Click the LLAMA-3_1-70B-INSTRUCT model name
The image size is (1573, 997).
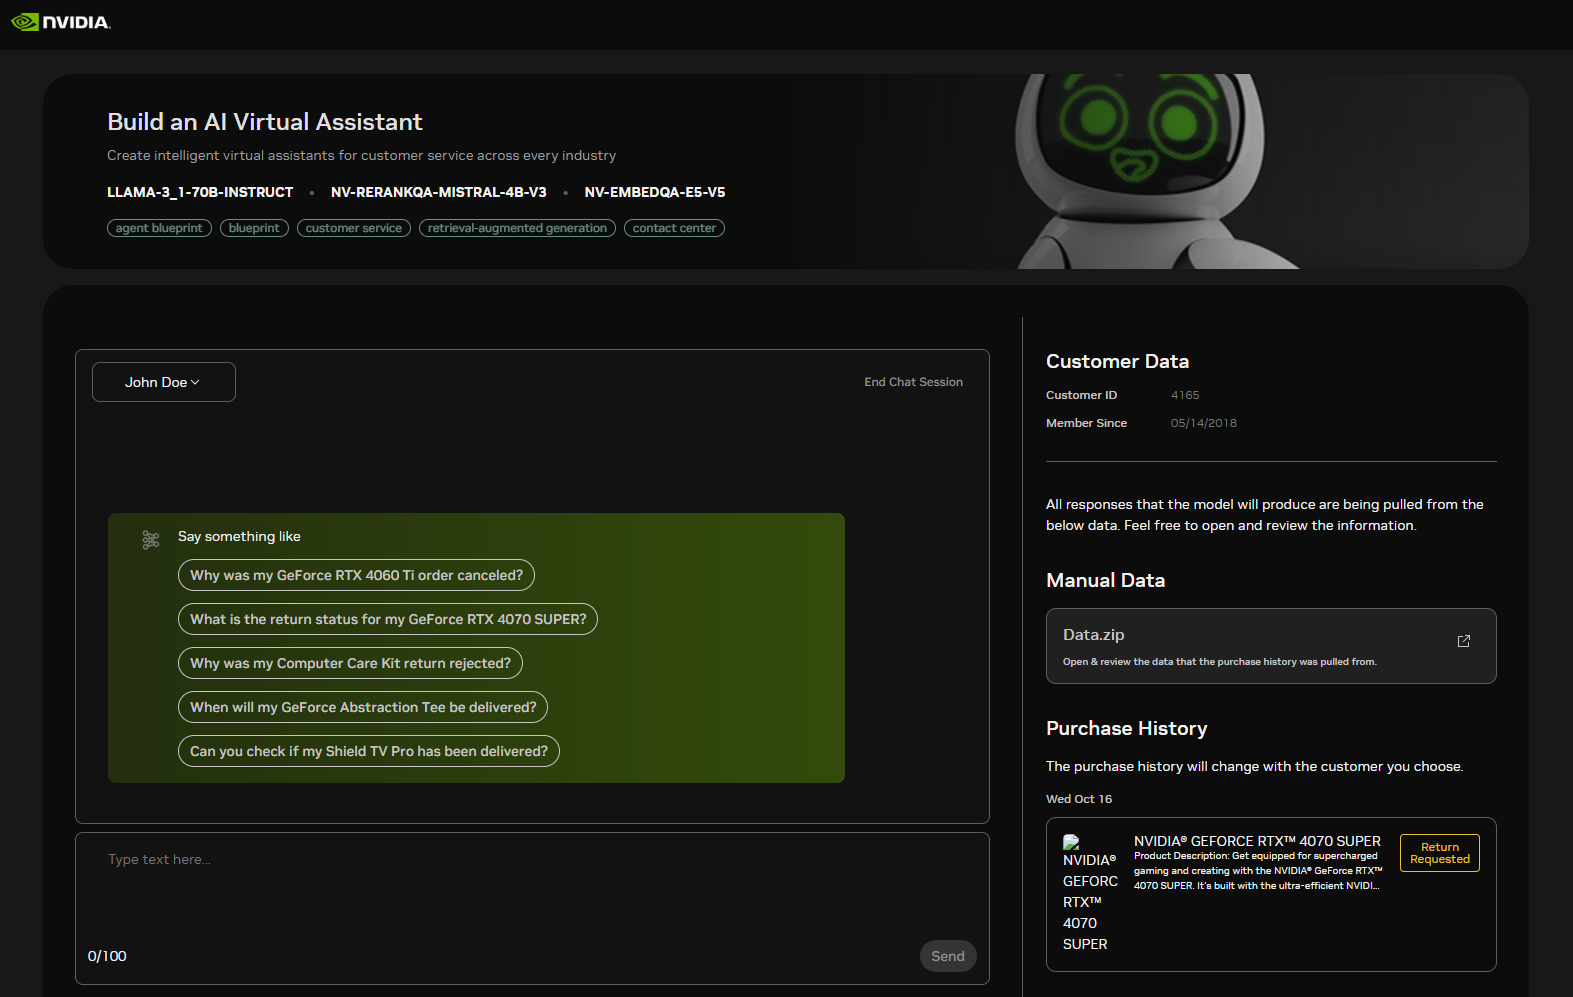click(x=200, y=192)
